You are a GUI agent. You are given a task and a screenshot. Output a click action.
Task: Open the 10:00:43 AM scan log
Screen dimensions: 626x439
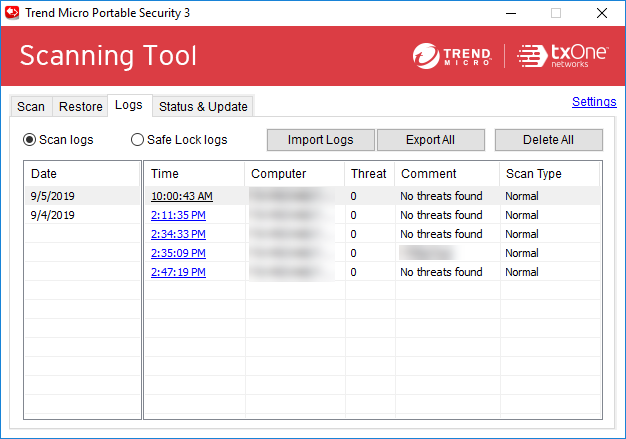coord(181,196)
